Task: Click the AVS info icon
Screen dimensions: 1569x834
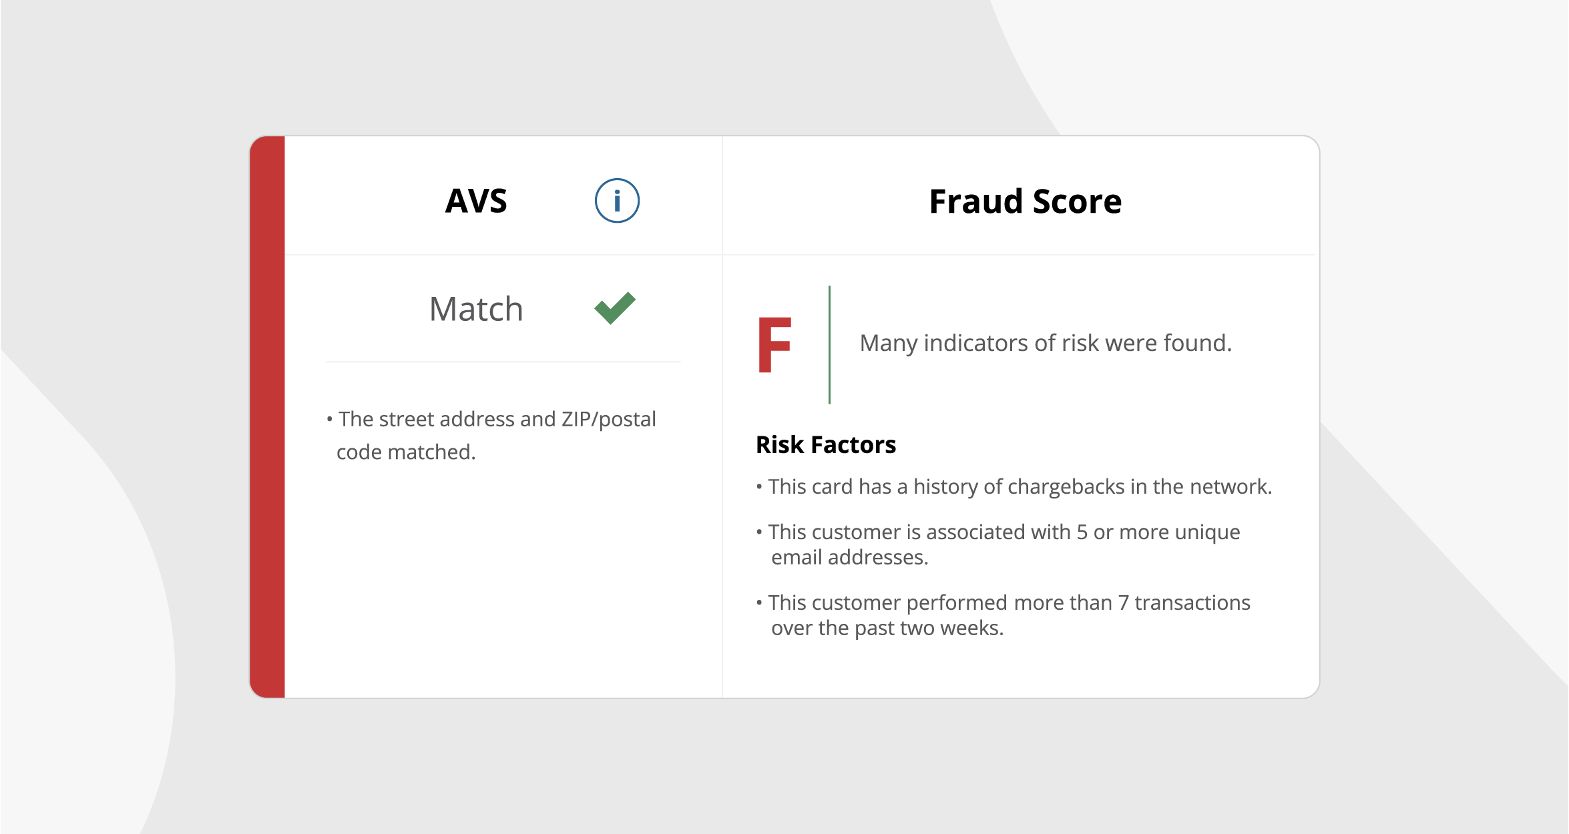Action: tap(617, 201)
